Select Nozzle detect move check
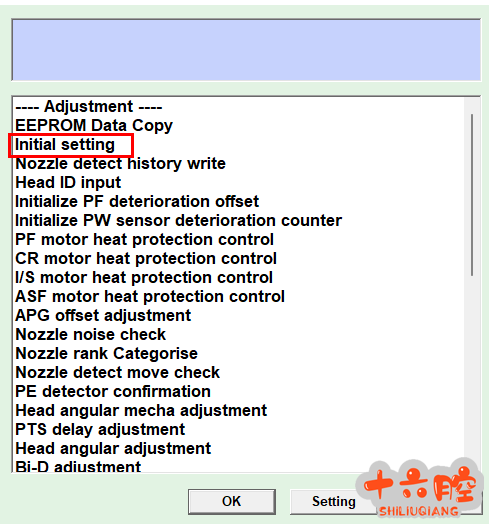Image resolution: width=489 pixels, height=524 pixels. (x=118, y=373)
